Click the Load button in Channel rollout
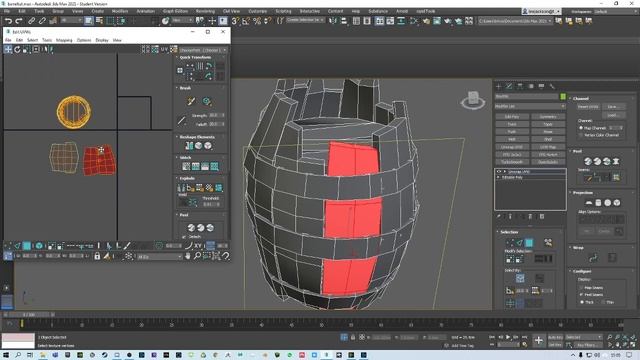Viewport: 640px width, 360px height. click(x=613, y=116)
